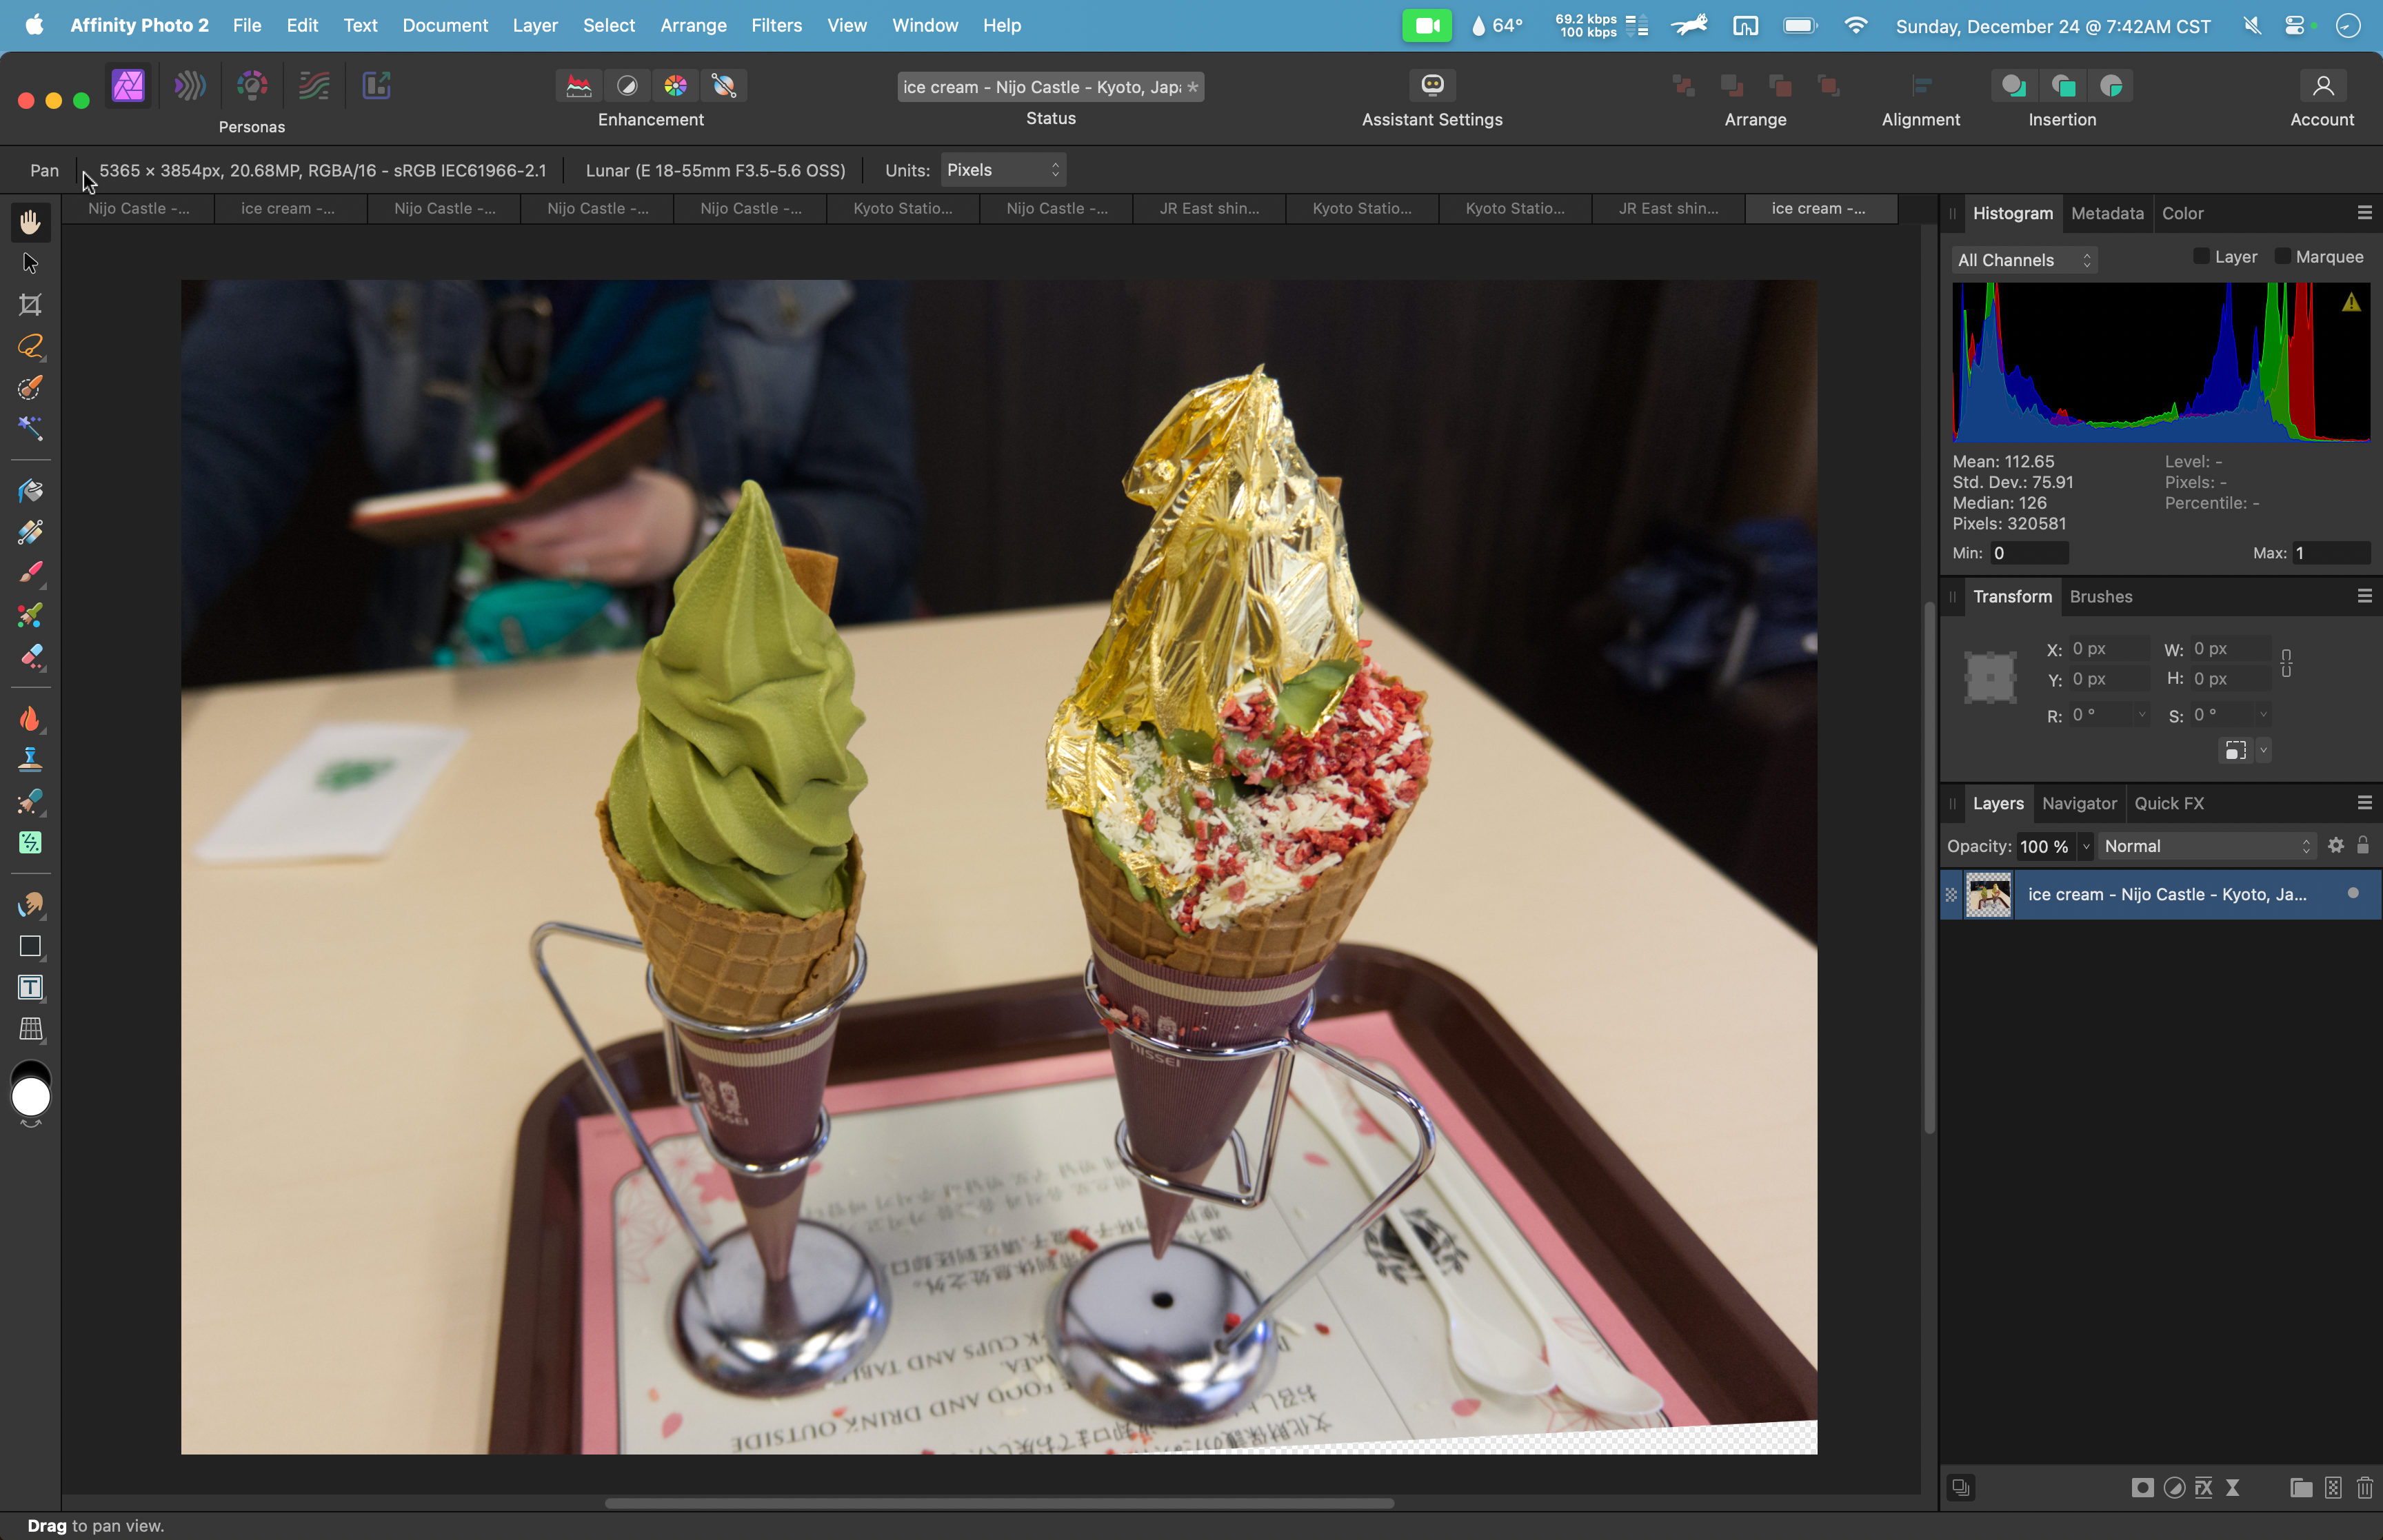Add a live filter layer

(x=2233, y=1488)
